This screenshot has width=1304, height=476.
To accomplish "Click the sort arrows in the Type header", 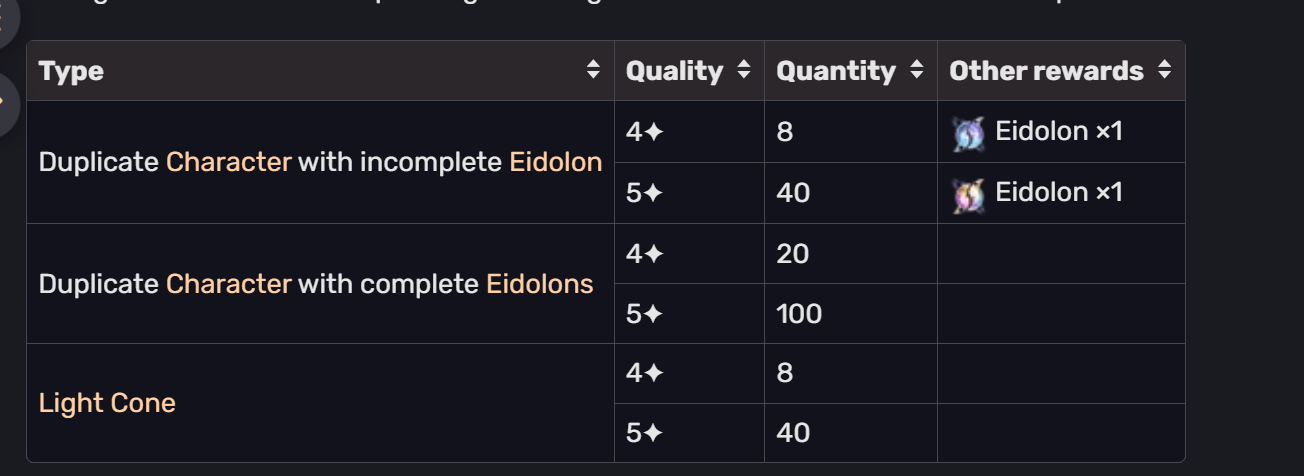I will click(x=593, y=71).
